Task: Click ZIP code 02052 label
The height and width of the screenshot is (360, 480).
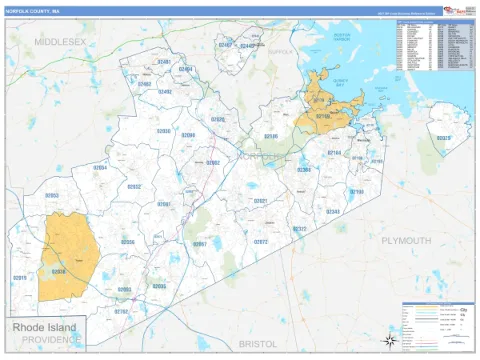Action: click(134, 187)
